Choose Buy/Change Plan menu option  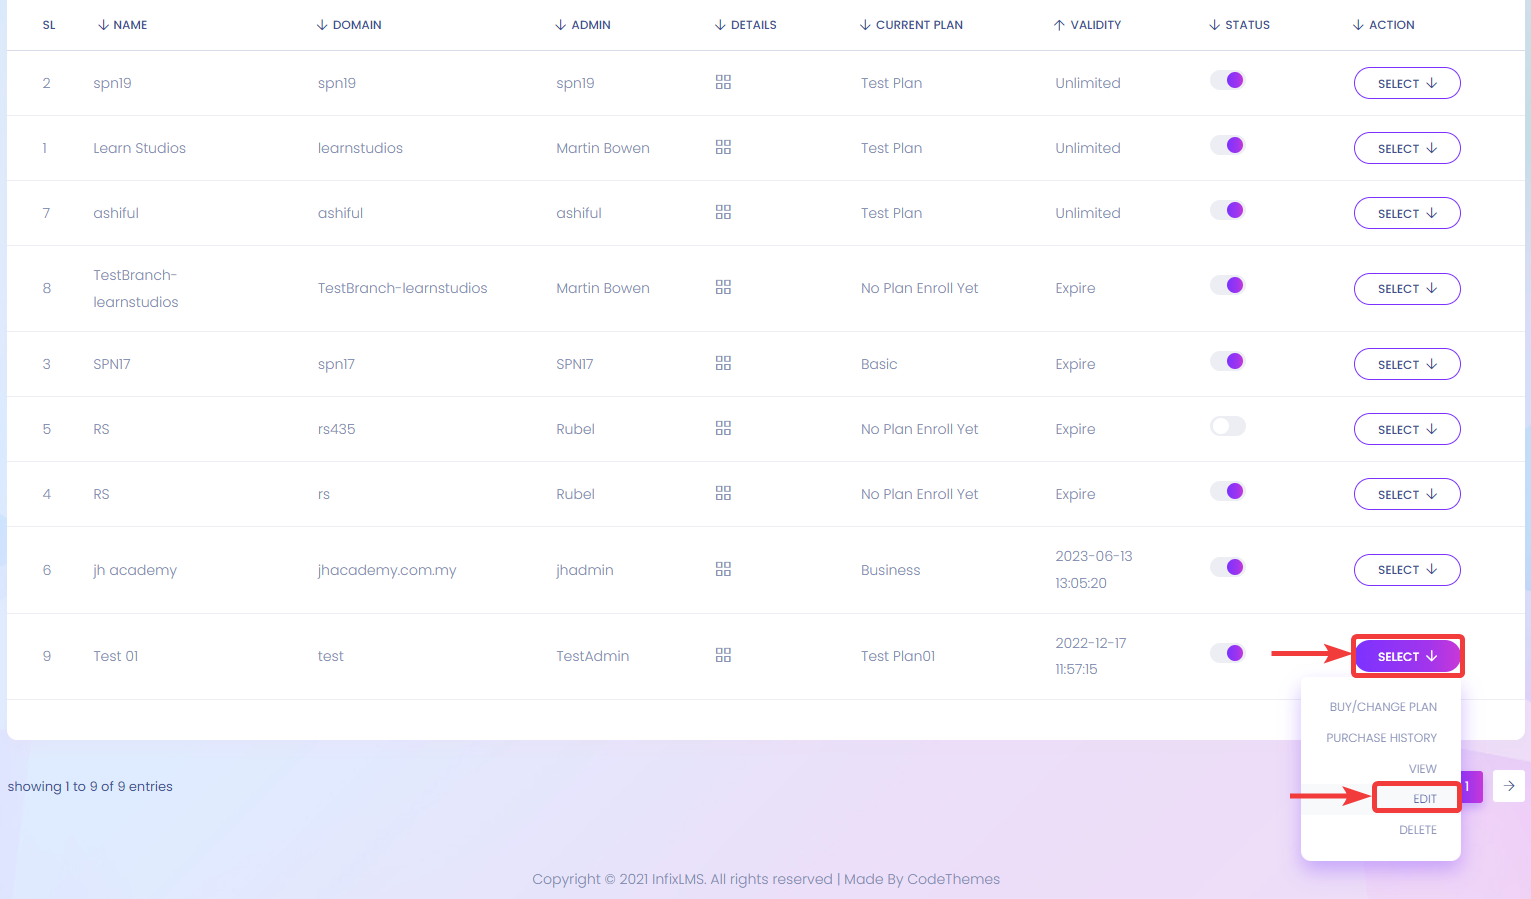tap(1382, 706)
